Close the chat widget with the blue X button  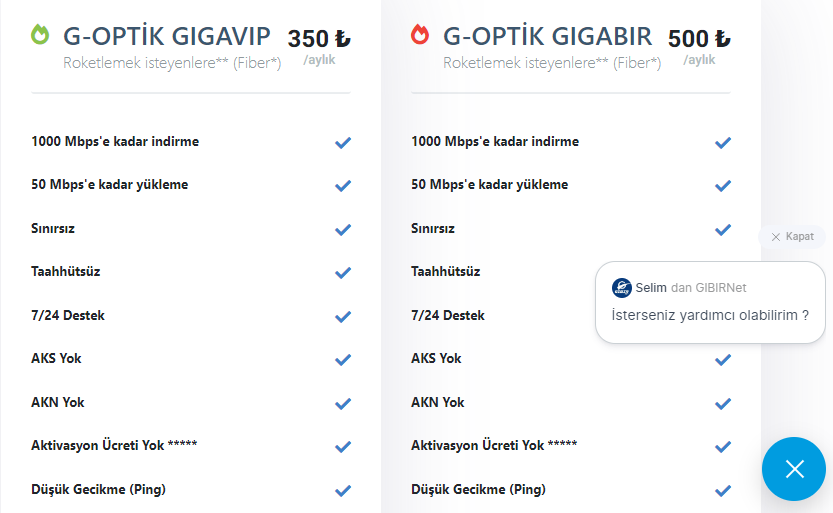[x=794, y=468]
